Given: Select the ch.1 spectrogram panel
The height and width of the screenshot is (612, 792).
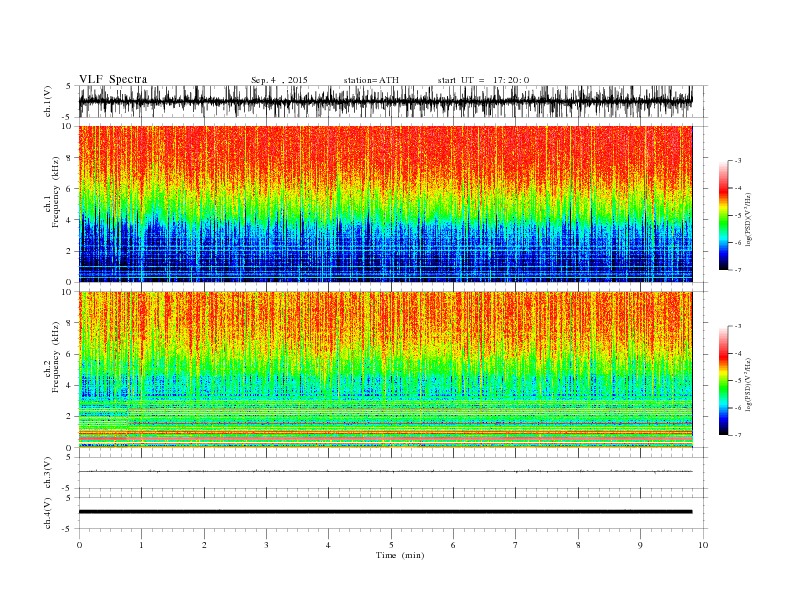Looking at the screenshot, I should pyautogui.click(x=386, y=204).
